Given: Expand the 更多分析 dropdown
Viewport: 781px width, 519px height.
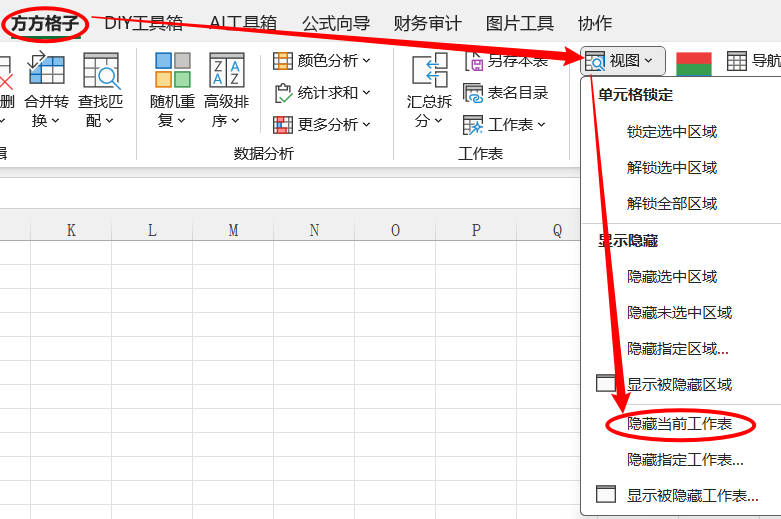Looking at the screenshot, I should [321, 125].
